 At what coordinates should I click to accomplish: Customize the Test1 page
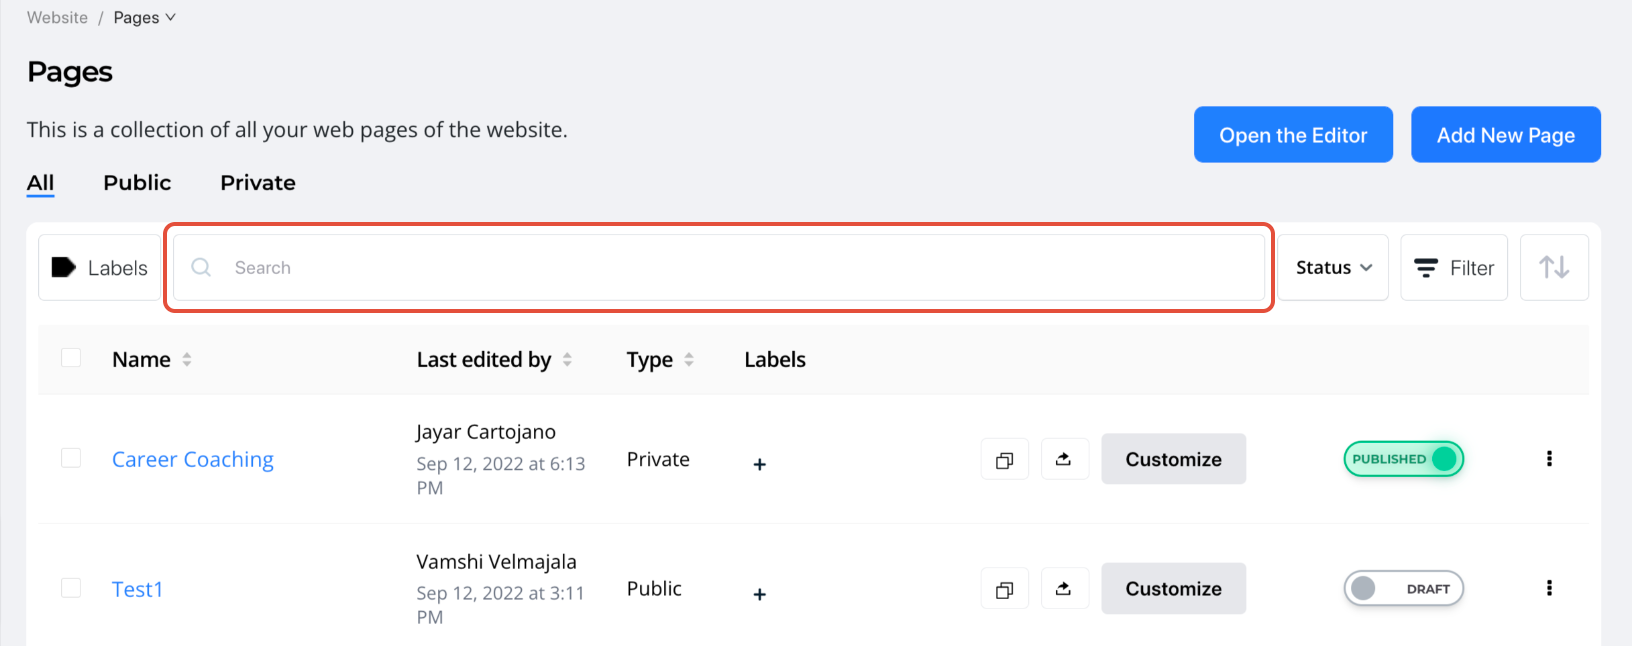coord(1174,589)
